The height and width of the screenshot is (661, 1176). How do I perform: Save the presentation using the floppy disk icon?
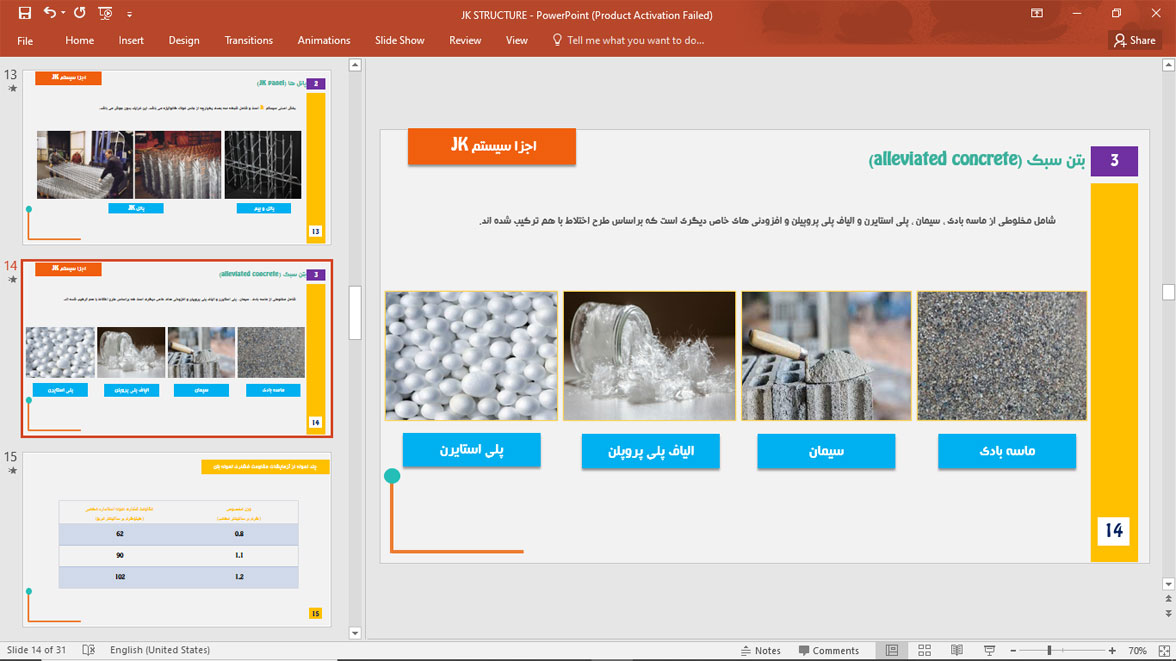[x=25, y=13]
